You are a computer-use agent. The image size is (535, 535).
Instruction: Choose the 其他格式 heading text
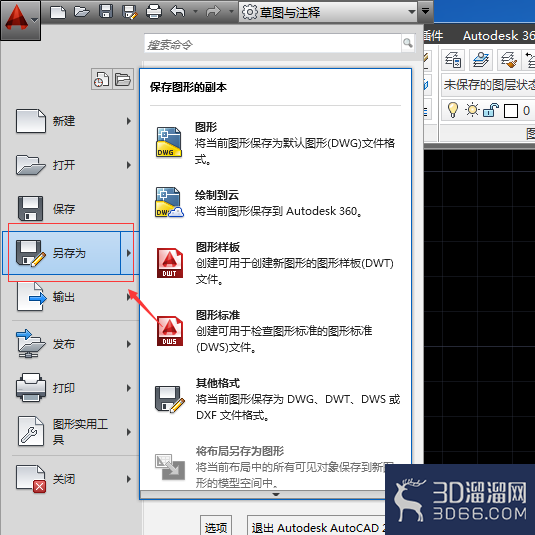[x=218, y=383]
